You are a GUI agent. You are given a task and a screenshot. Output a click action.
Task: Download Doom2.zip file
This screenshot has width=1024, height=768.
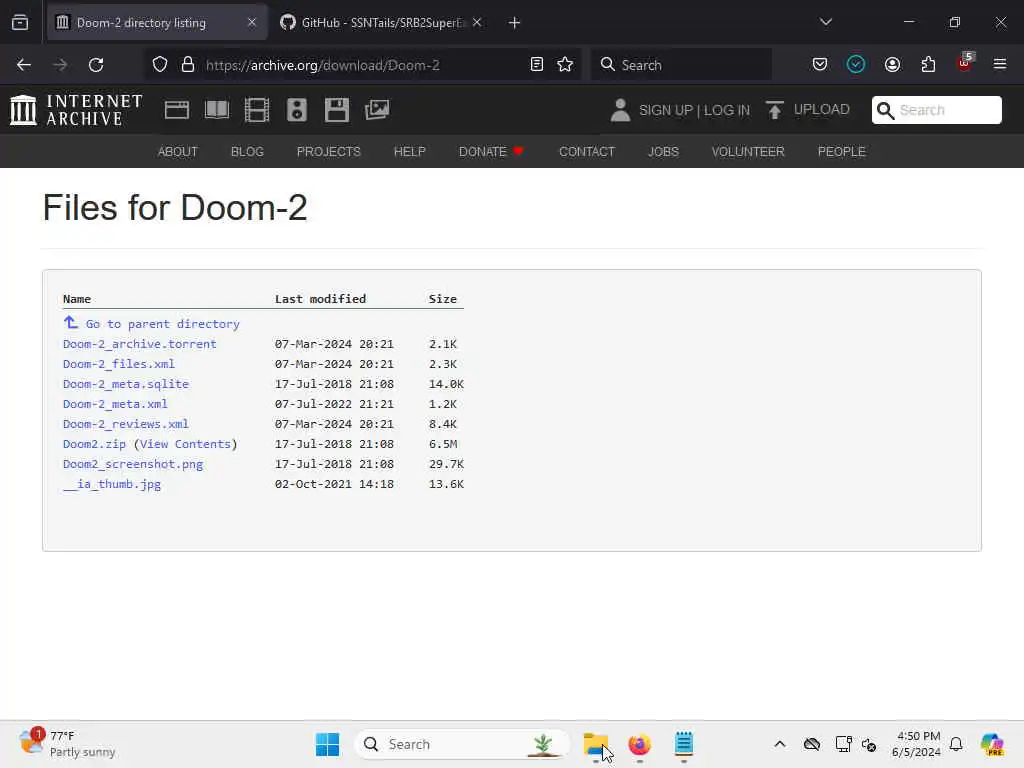tap(94, 444)
